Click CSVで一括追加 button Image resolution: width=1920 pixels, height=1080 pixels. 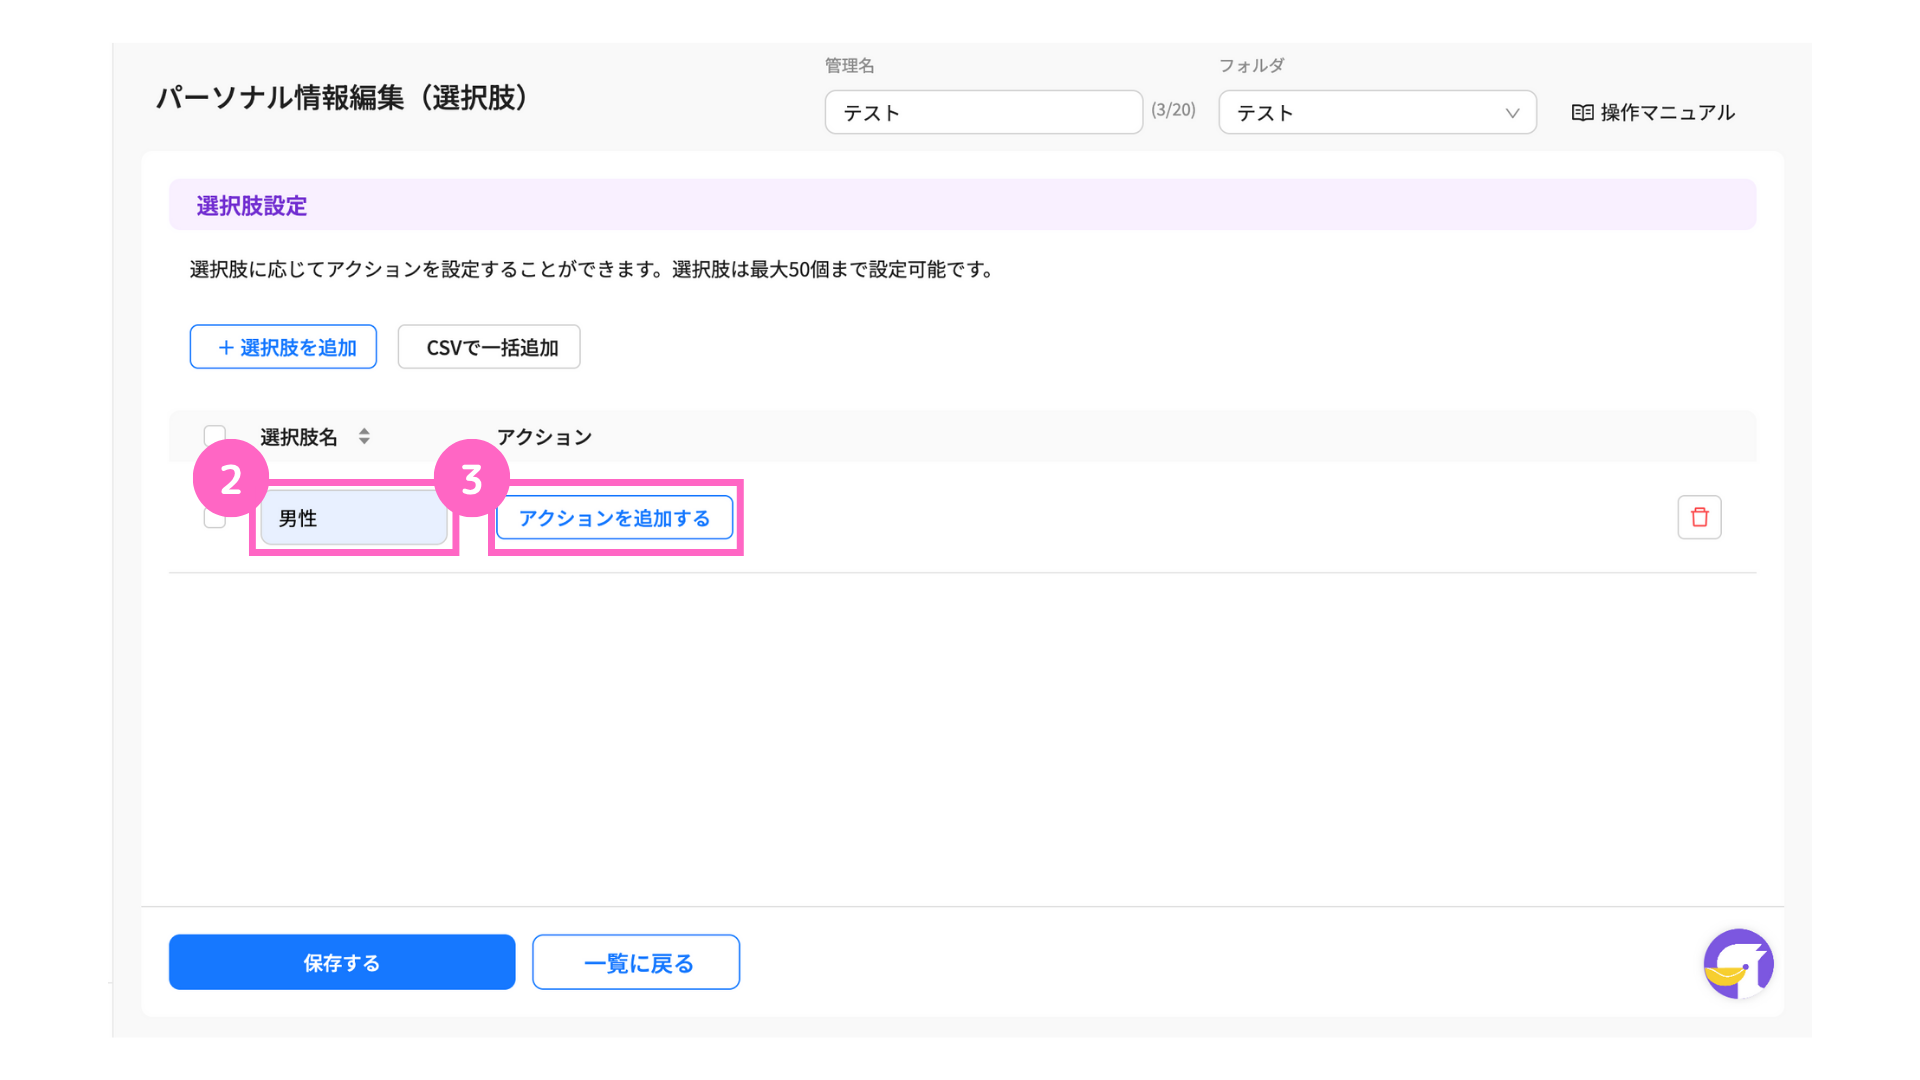point(489,347)
